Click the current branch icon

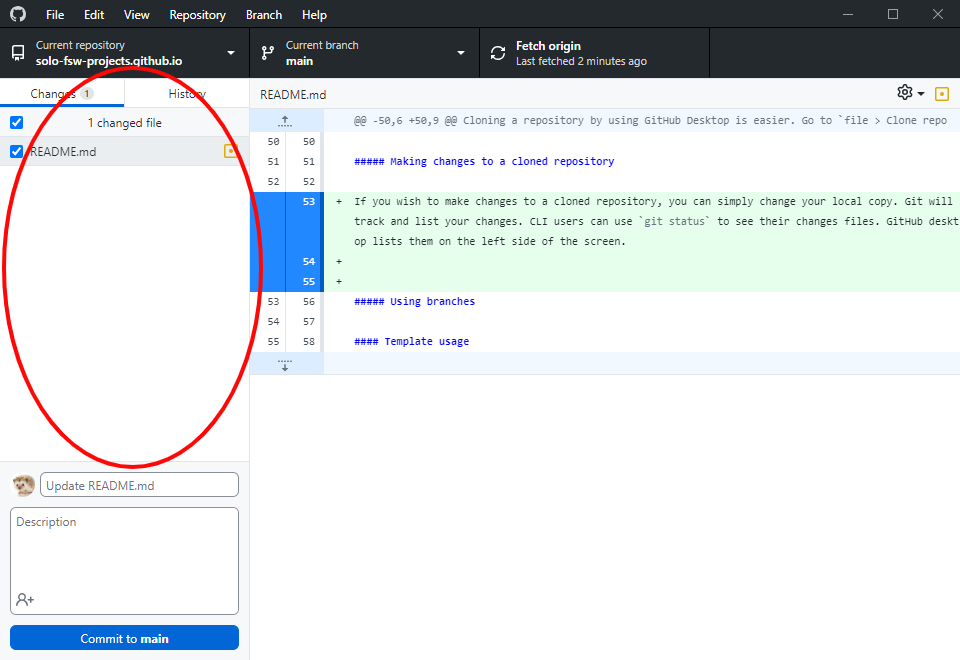(268, 53)
